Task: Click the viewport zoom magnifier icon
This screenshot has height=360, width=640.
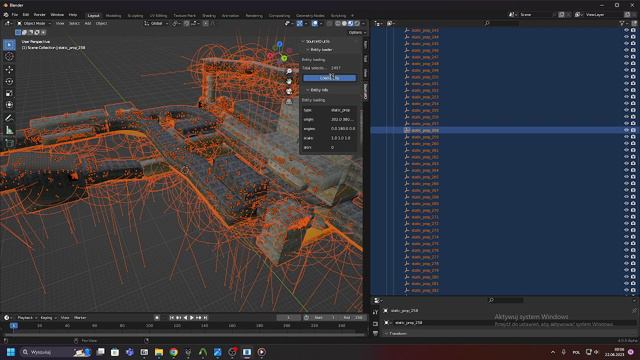Action: point(289,71)
